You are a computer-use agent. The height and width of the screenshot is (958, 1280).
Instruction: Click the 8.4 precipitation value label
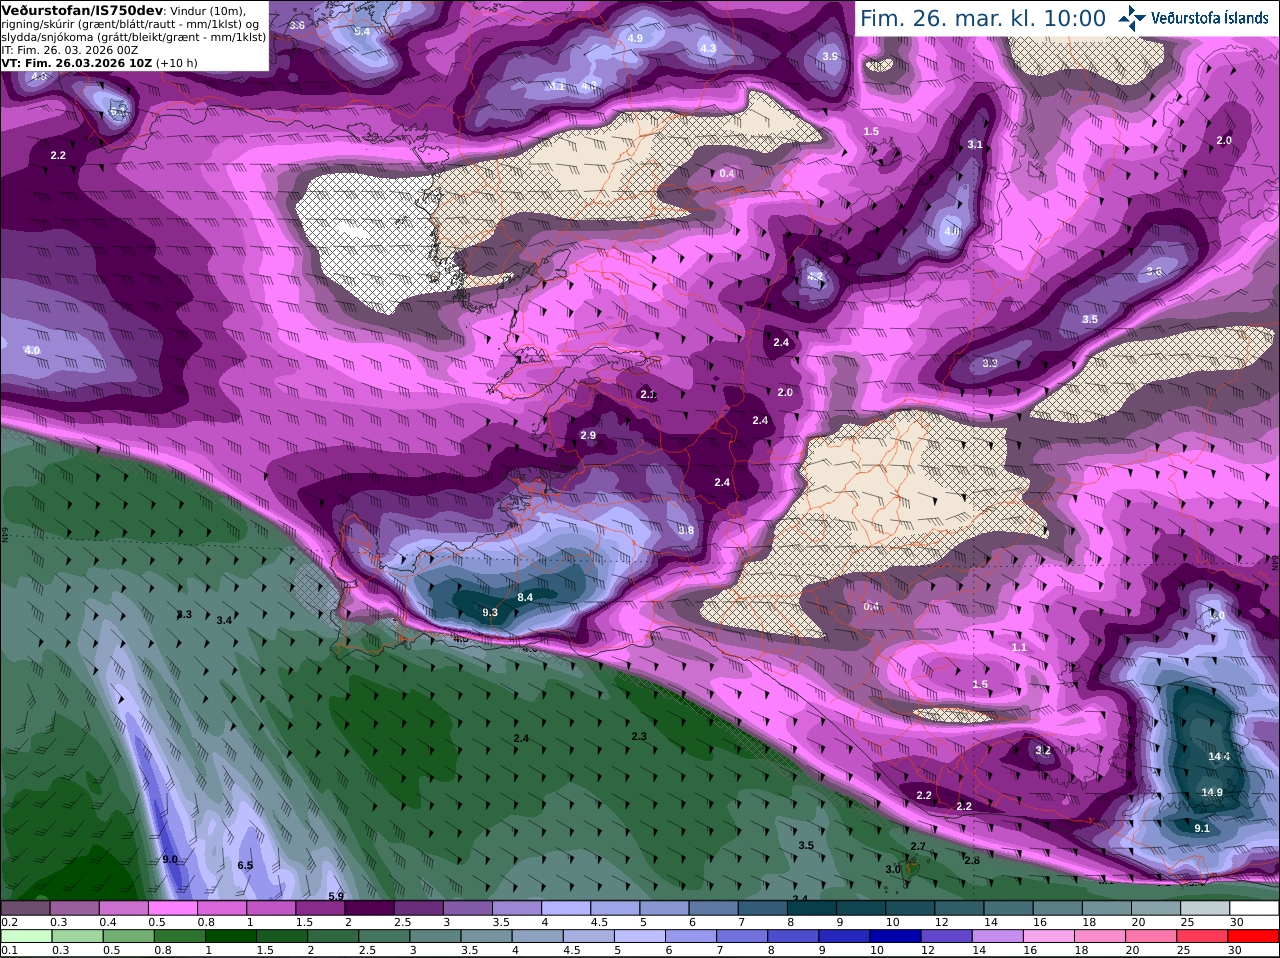pyautogui.click(x=525, y=597)
